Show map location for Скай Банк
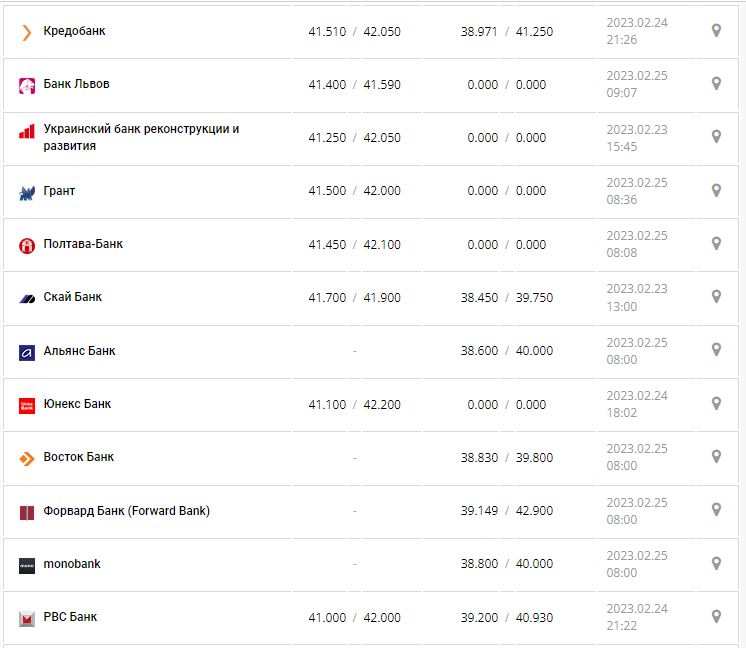Viewport: 746px width, 648px height. (x=716, y=296)
